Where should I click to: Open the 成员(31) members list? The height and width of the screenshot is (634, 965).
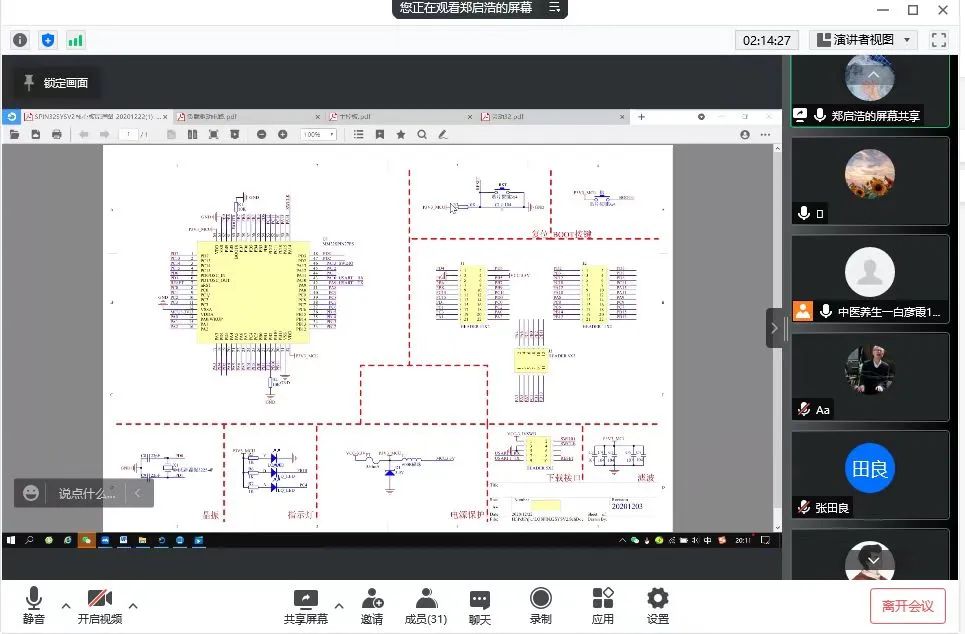425,606
